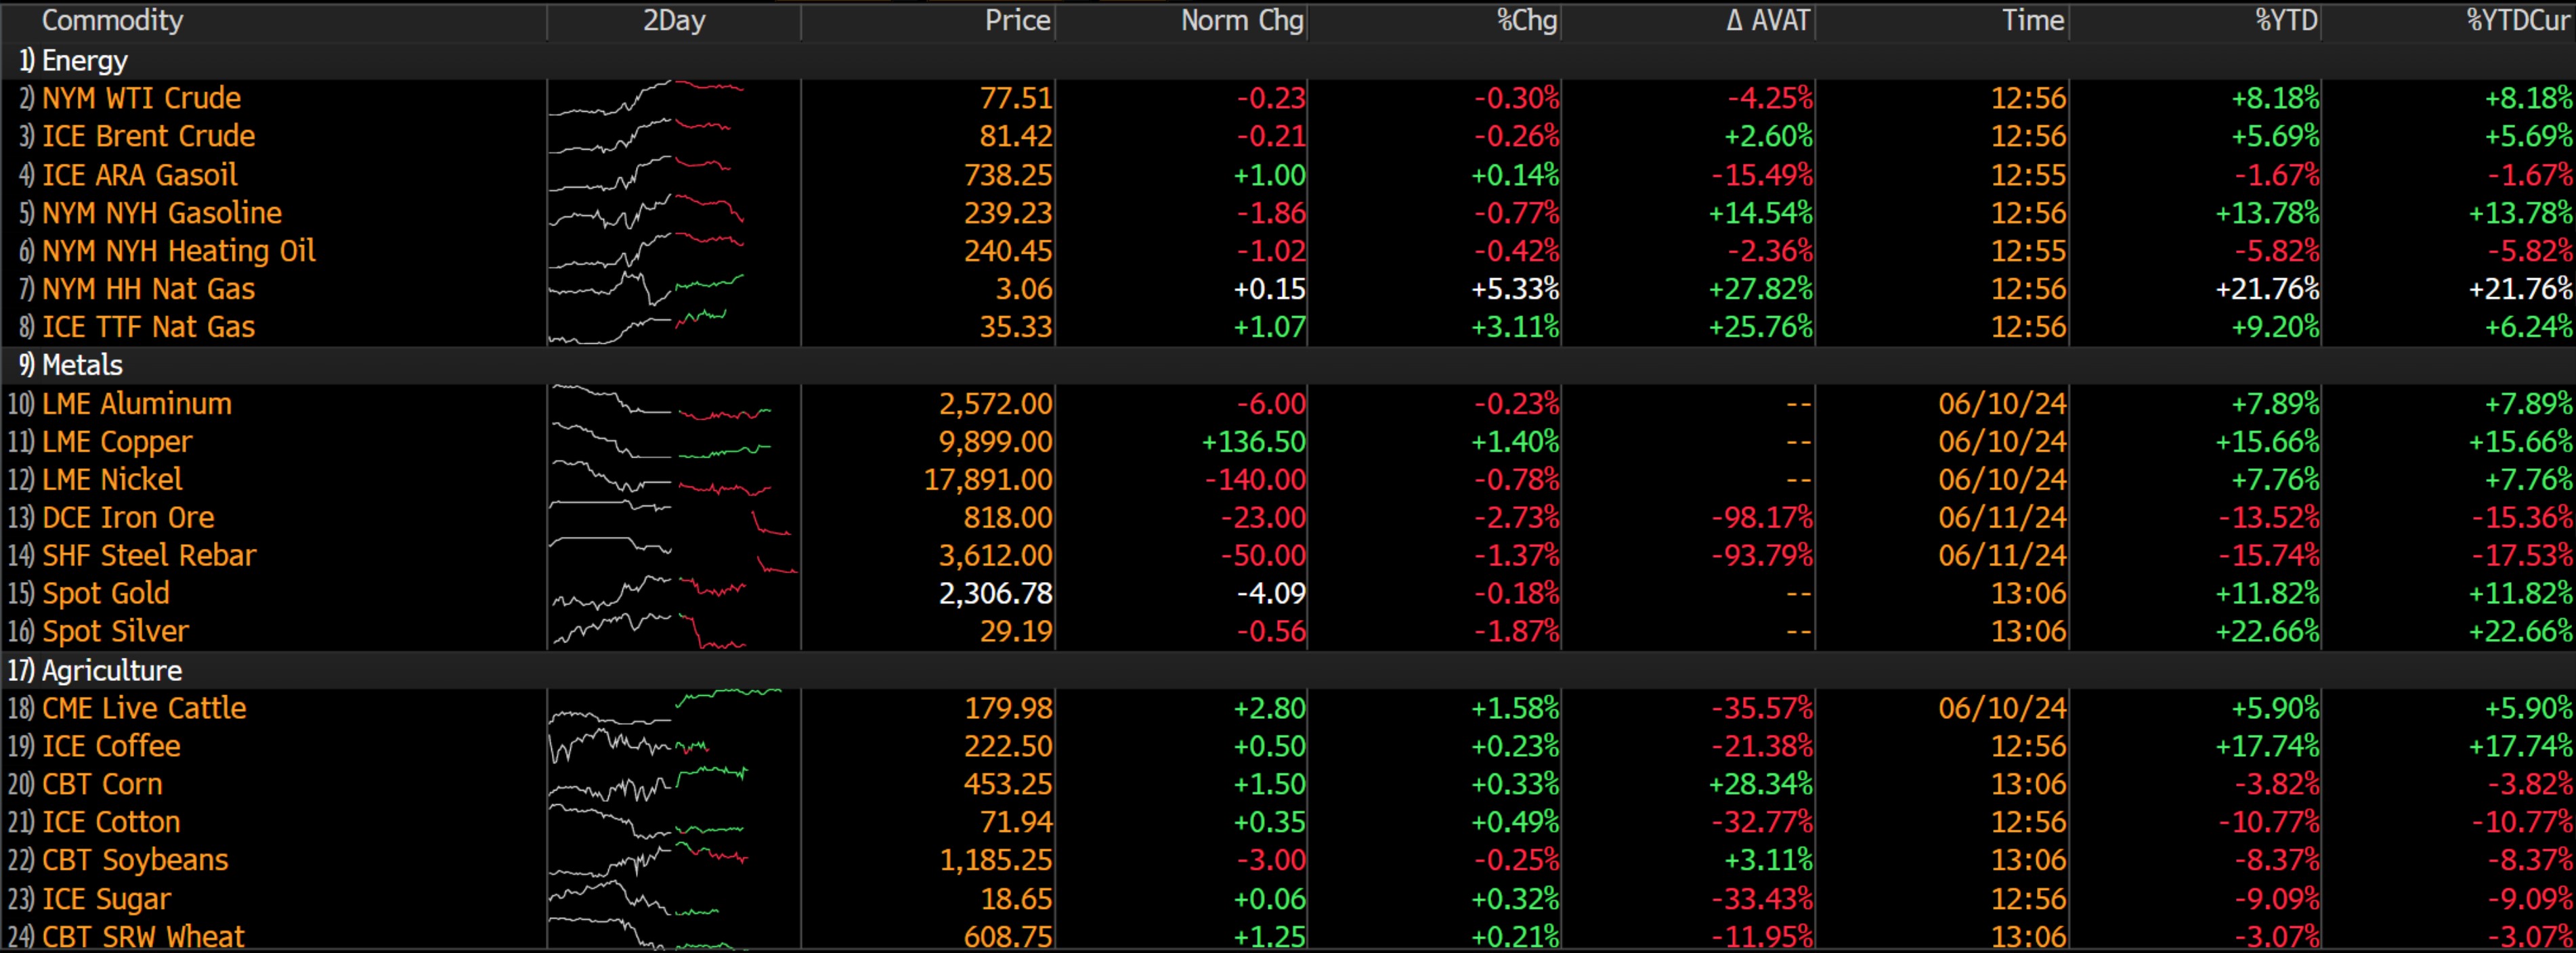Select the Δ AVAT column header

[x=1768, y=20]
